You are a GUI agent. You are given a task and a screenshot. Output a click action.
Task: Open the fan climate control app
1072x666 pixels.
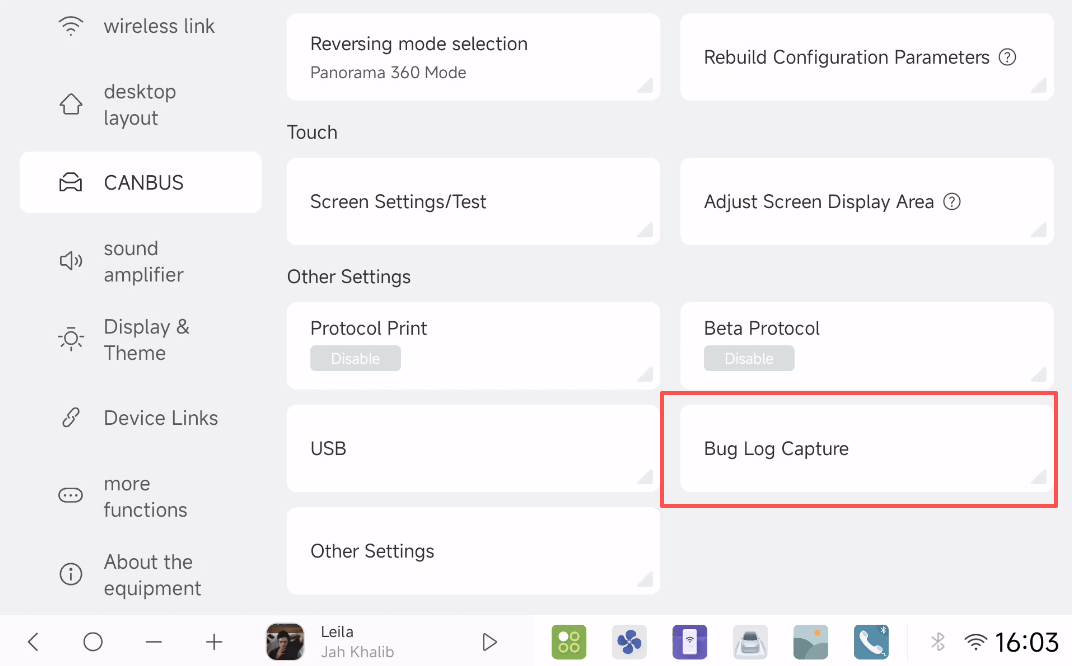click(x=629, y=642)
